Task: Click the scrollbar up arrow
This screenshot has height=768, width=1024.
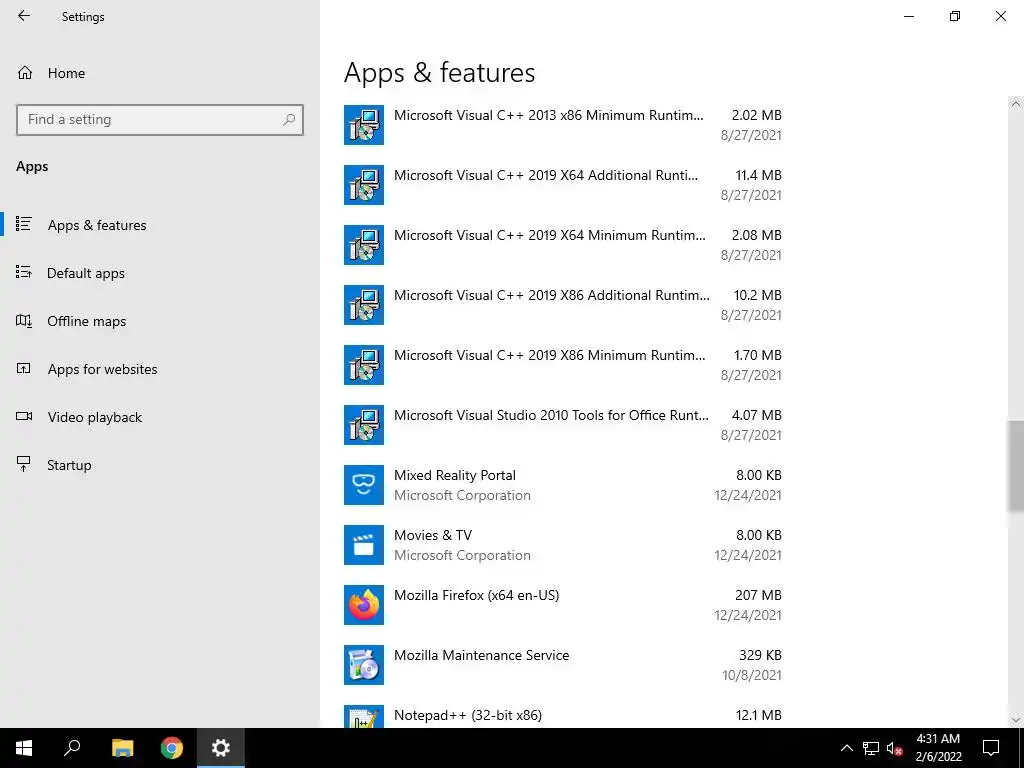Action: coord(1016,104)
